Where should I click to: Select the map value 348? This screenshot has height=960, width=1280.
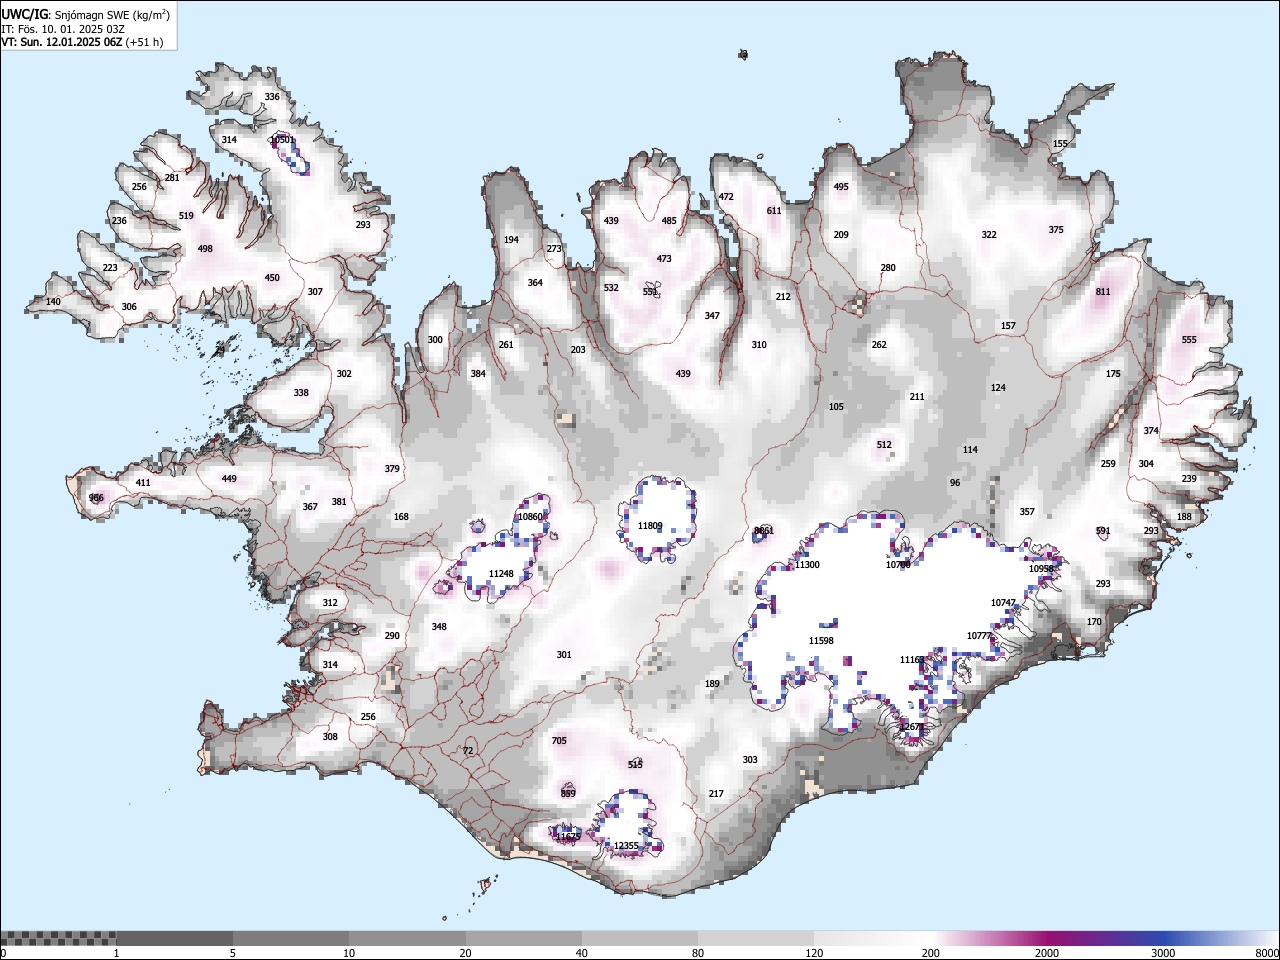(x=439, y=627)
